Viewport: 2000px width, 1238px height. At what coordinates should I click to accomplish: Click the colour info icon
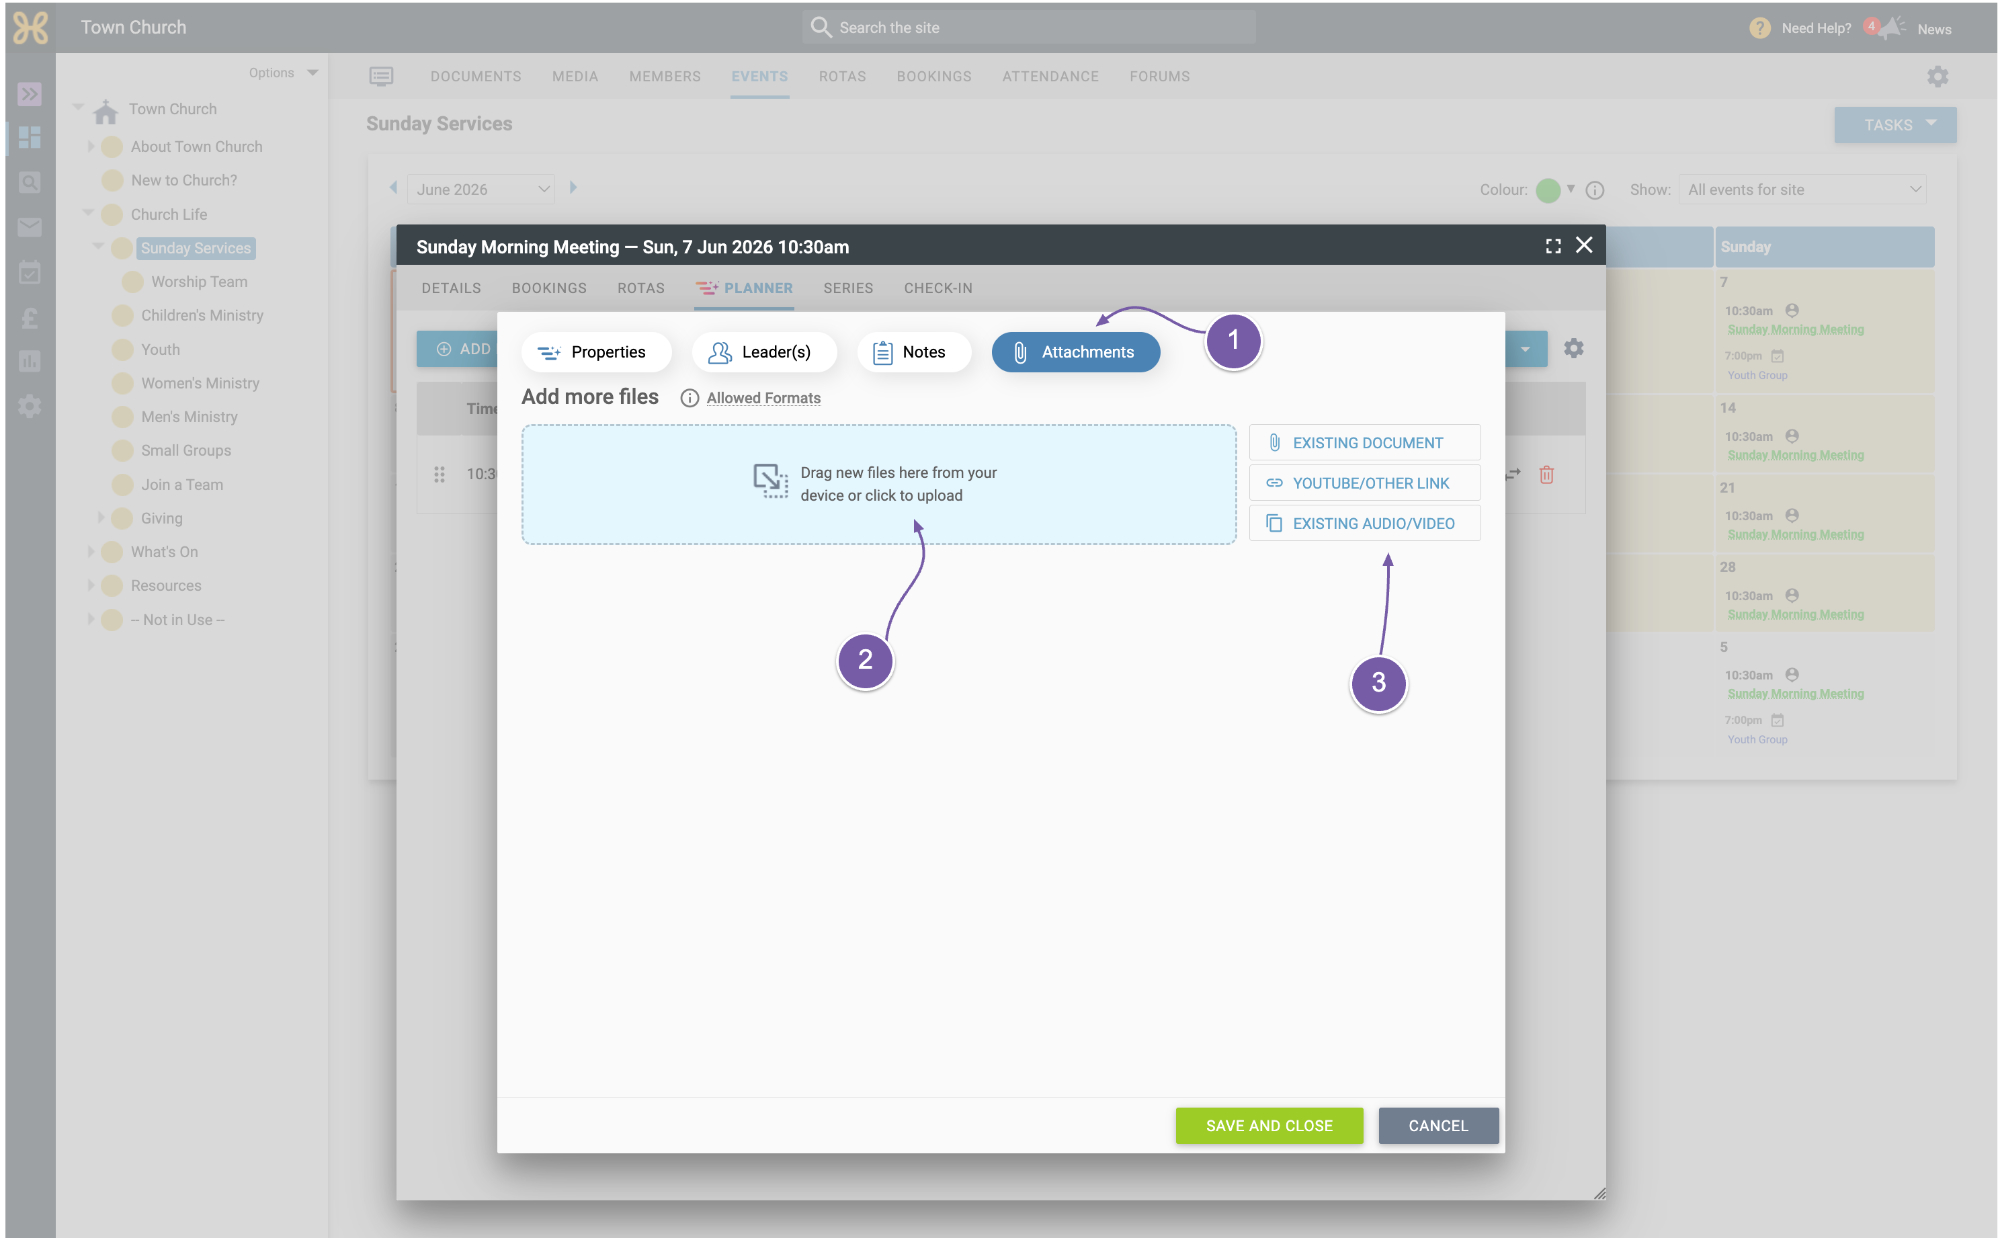tap(1595, 190)
